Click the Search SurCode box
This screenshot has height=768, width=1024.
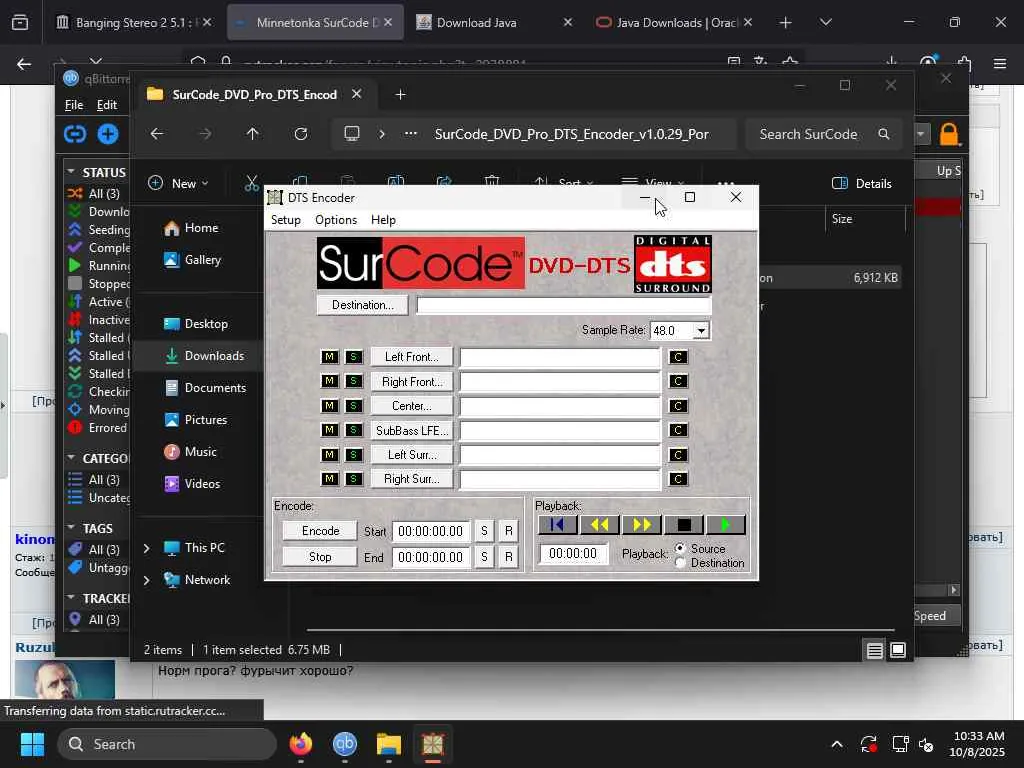pyautogui.click(x=823, y=134)
